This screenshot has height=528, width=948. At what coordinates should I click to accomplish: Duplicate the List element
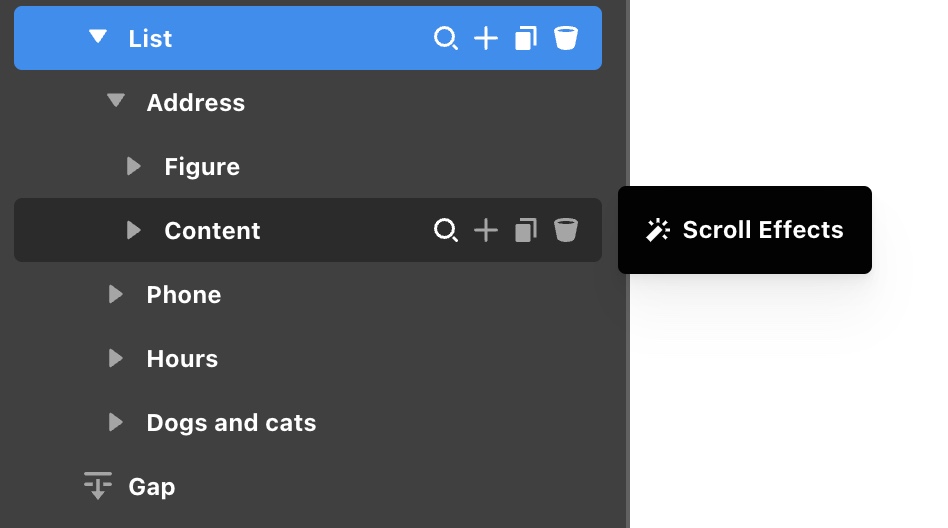click(526, 39)
